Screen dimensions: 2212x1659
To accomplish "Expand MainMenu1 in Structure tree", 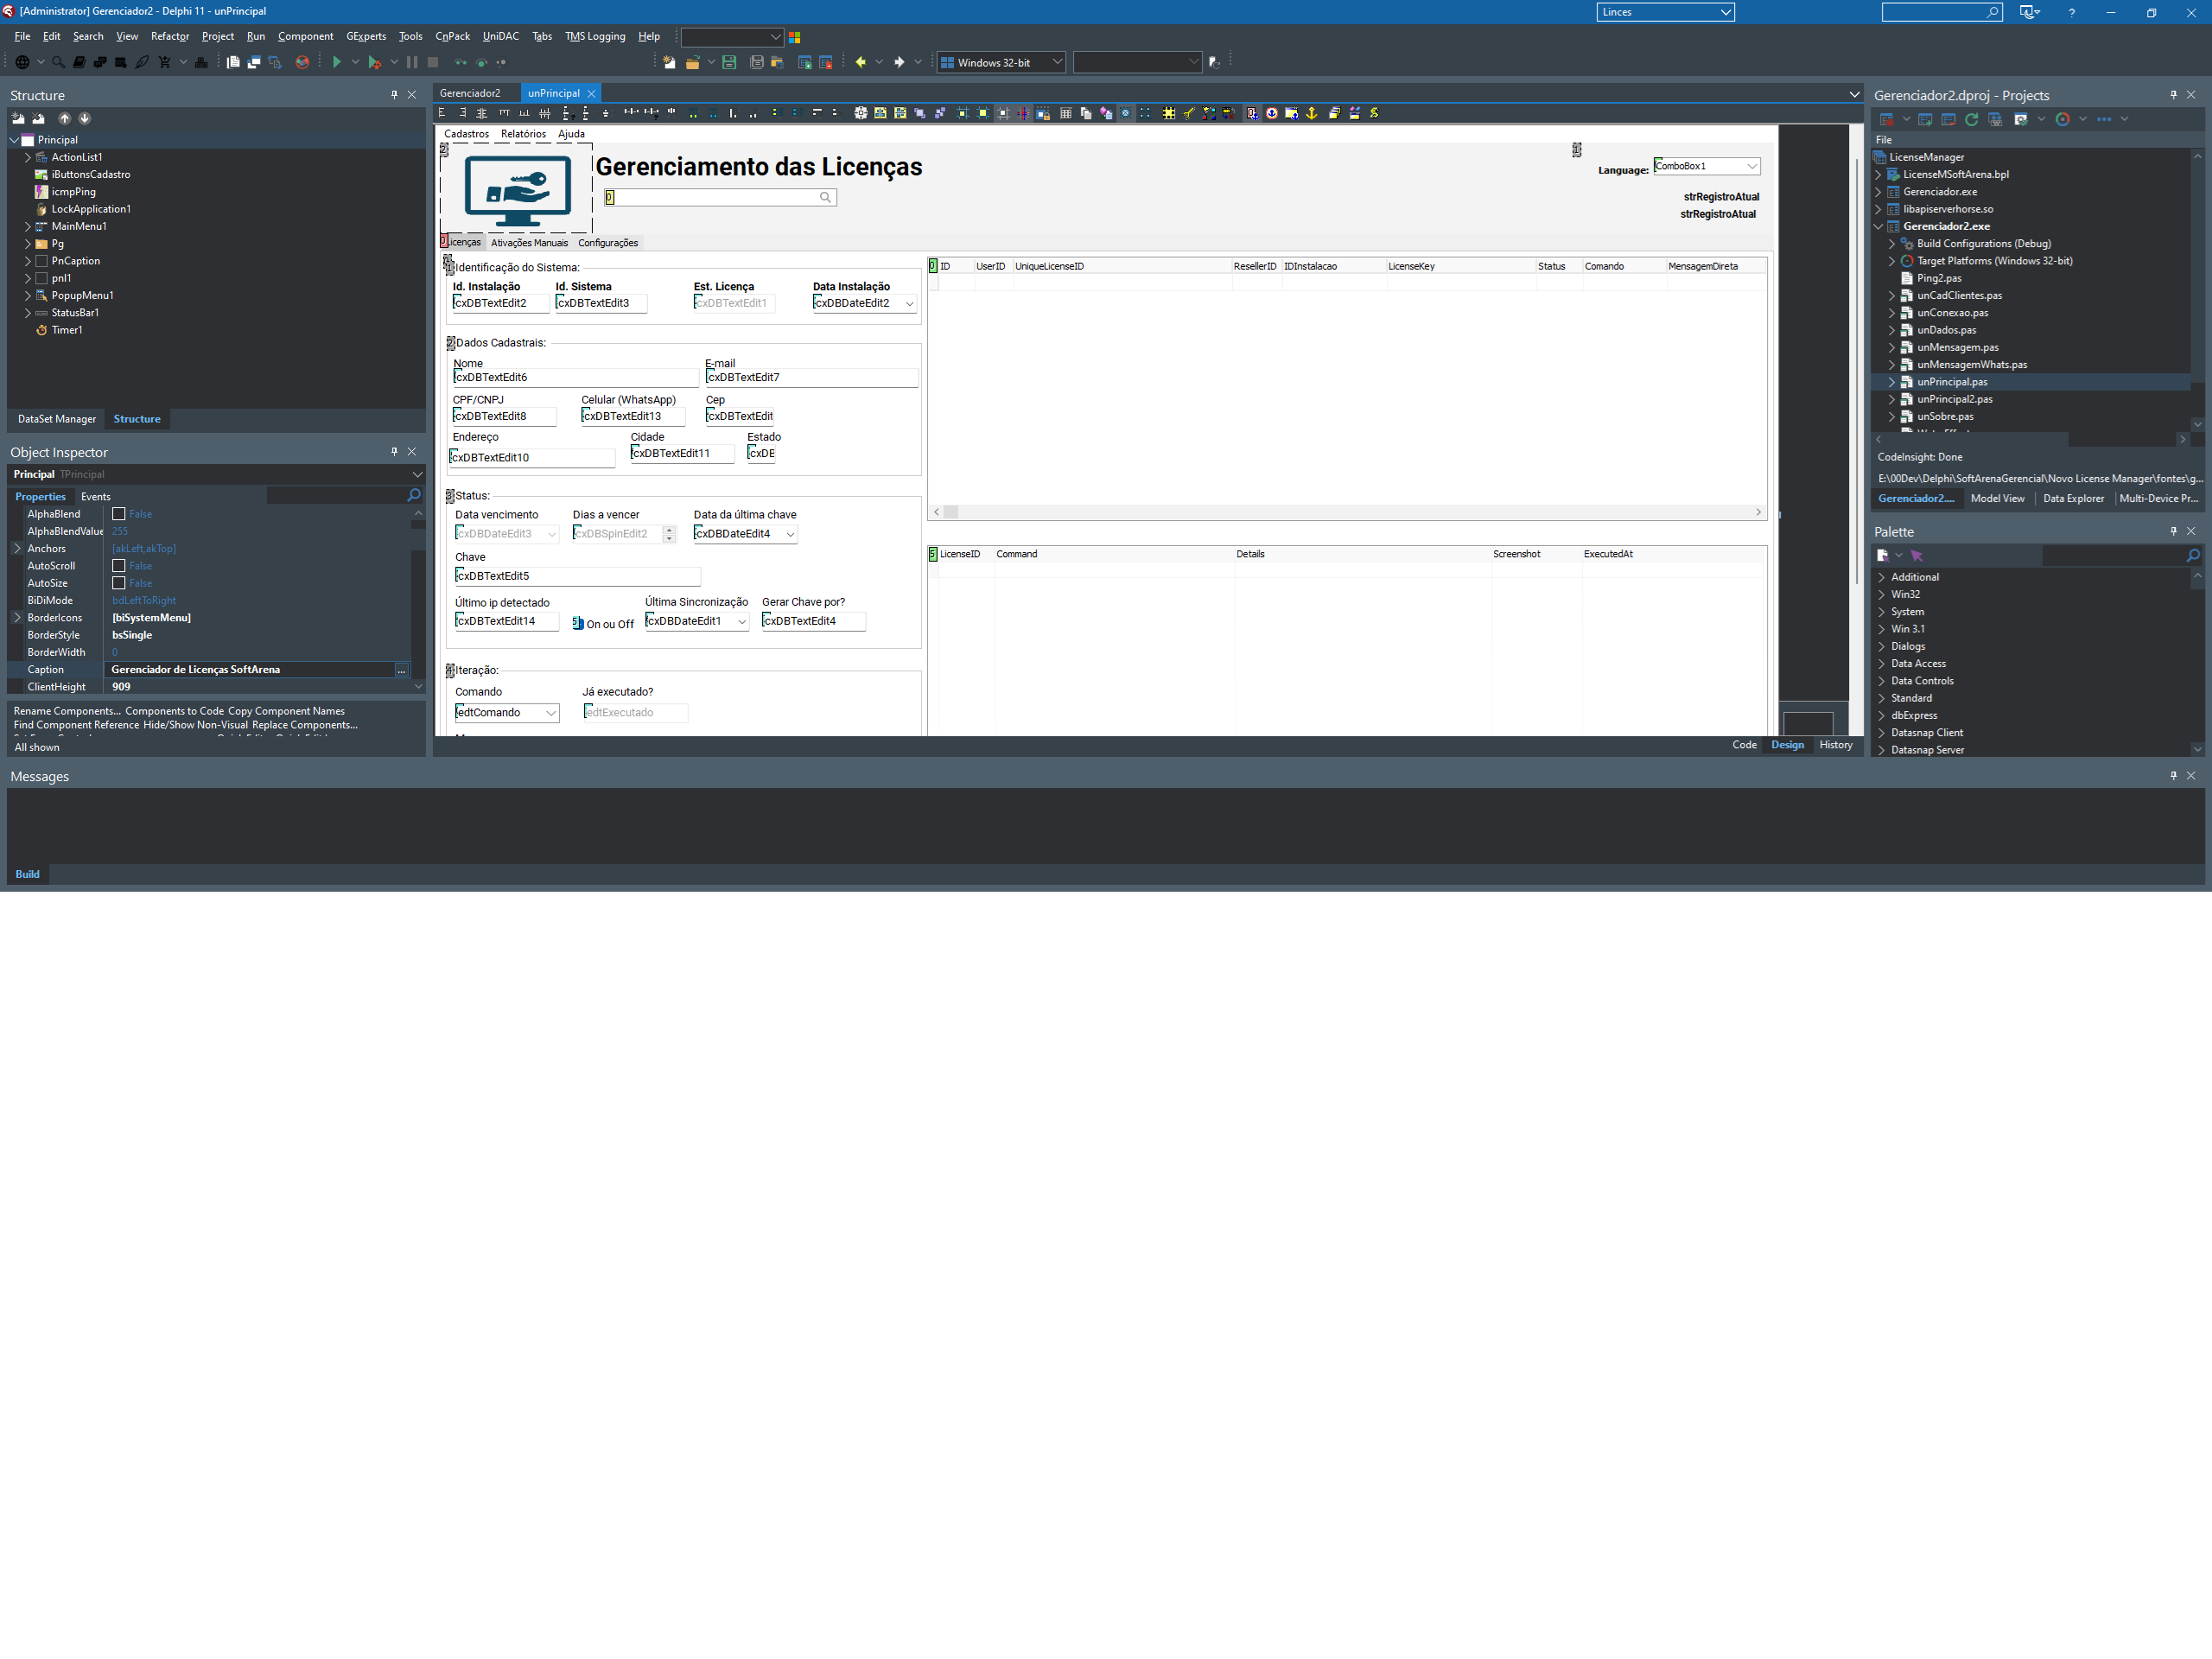I will (27, 226).
